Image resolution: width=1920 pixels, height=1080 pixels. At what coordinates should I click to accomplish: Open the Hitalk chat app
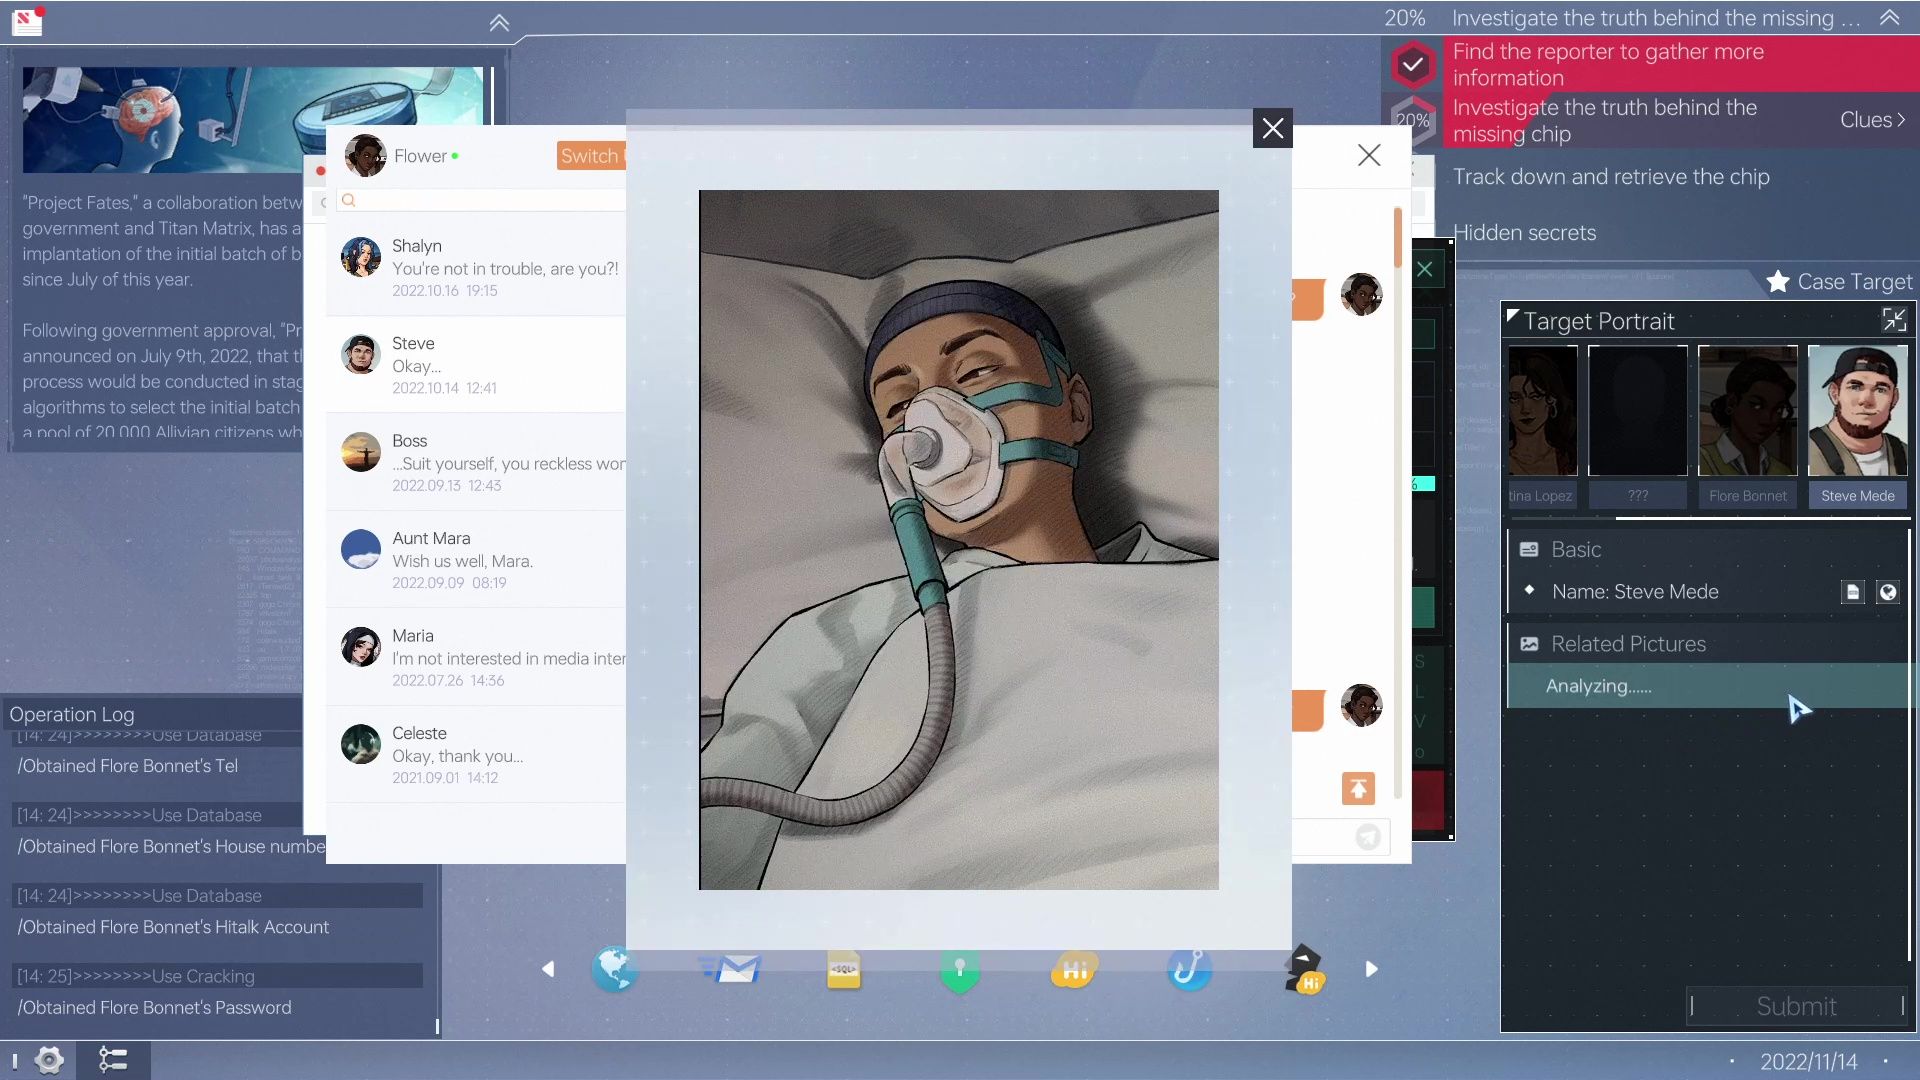pyautogui.click(x=1072, y=969)
